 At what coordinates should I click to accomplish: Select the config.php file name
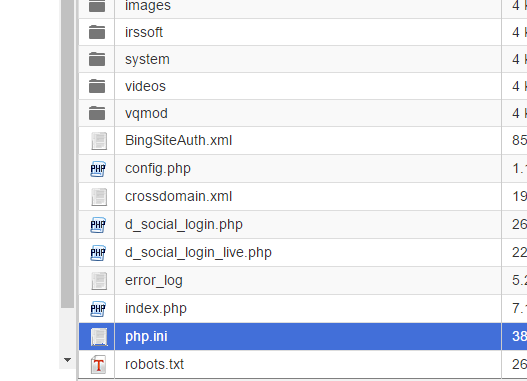point(158,168)
